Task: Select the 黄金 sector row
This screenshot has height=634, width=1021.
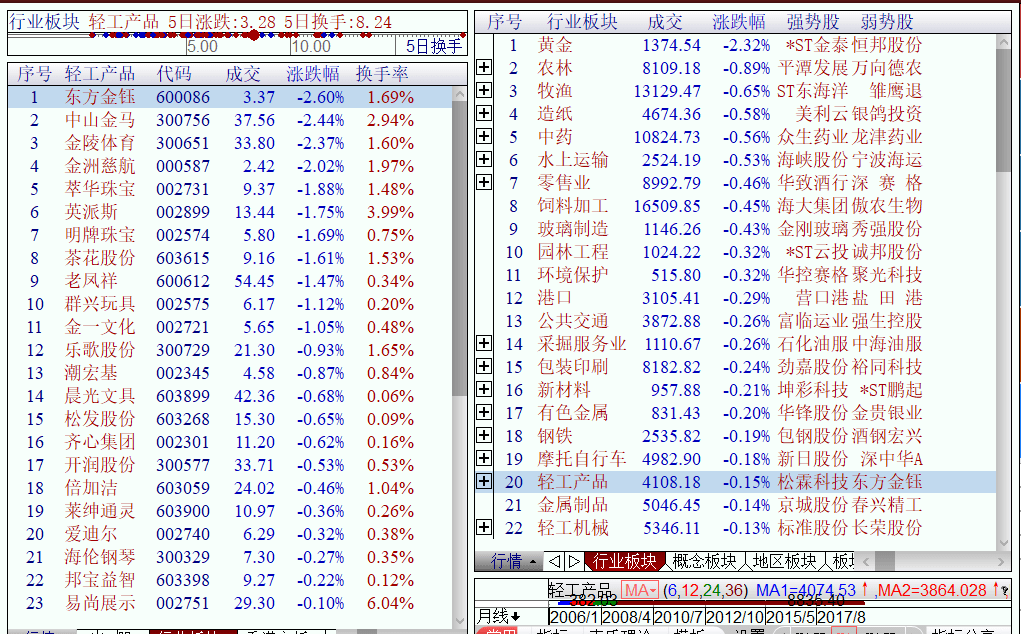Action: pyautogui.click(x=745, y=45)
